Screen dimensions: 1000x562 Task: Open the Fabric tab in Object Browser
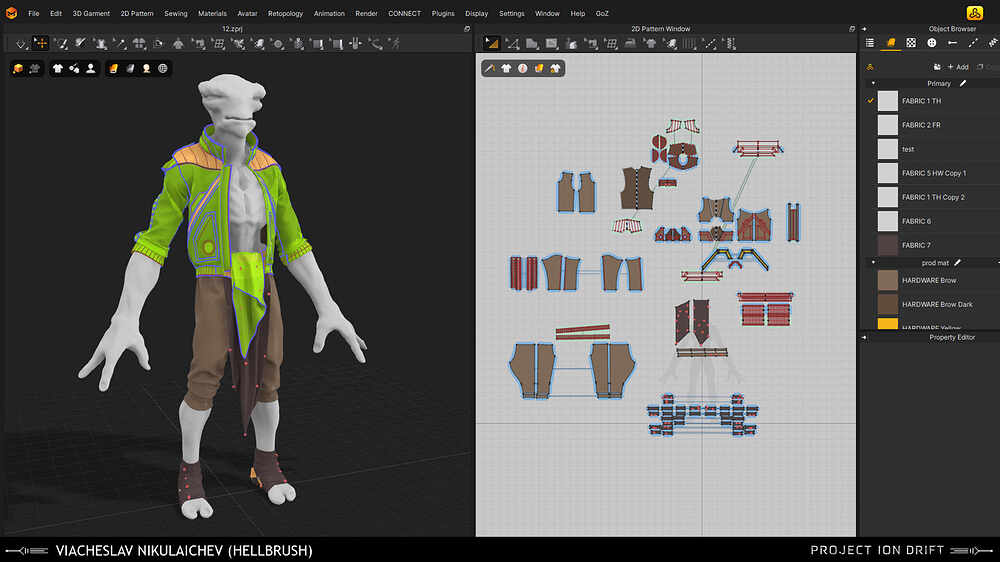coord(890,43)
